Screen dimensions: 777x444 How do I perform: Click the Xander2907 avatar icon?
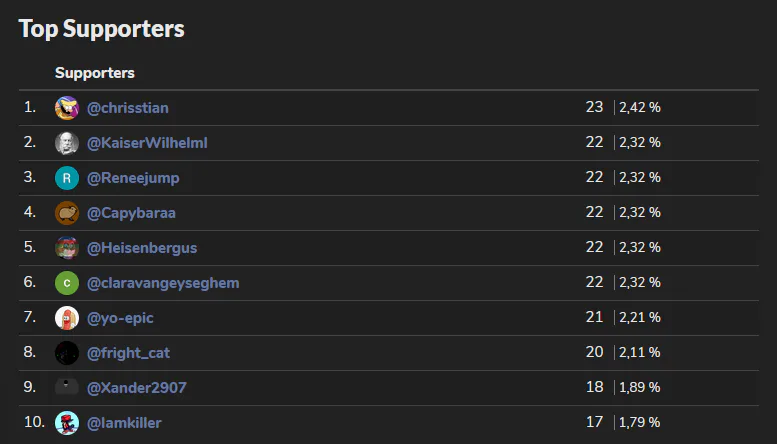67,388
